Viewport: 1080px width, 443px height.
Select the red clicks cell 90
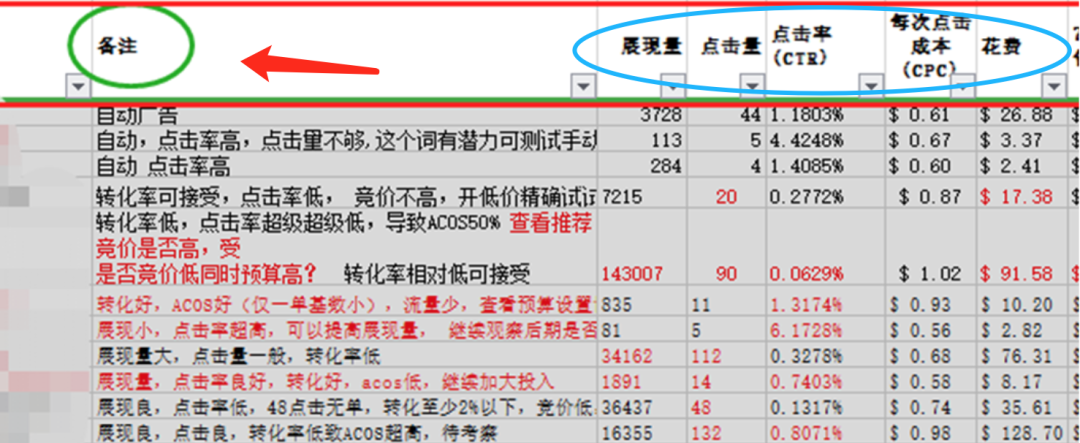click(x=726, y=249)
